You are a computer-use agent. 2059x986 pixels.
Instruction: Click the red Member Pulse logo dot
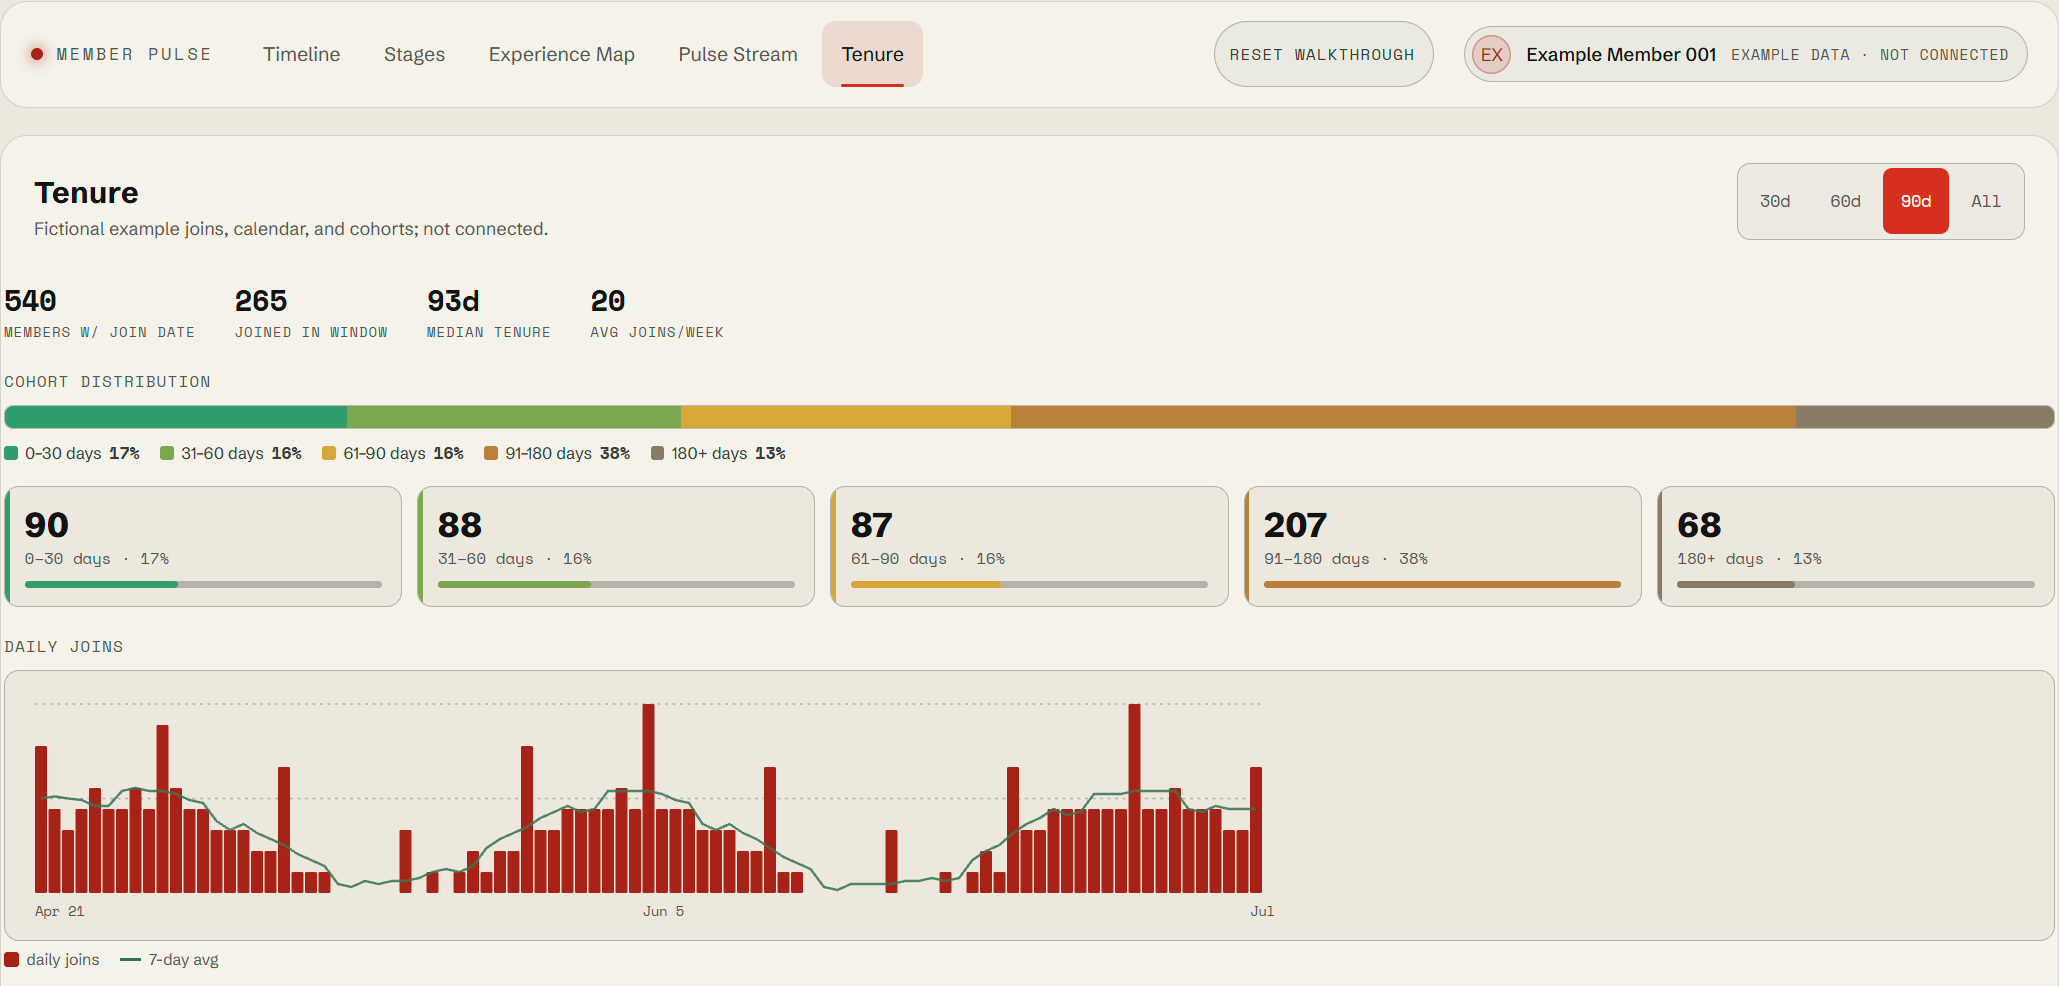[37, 54]
